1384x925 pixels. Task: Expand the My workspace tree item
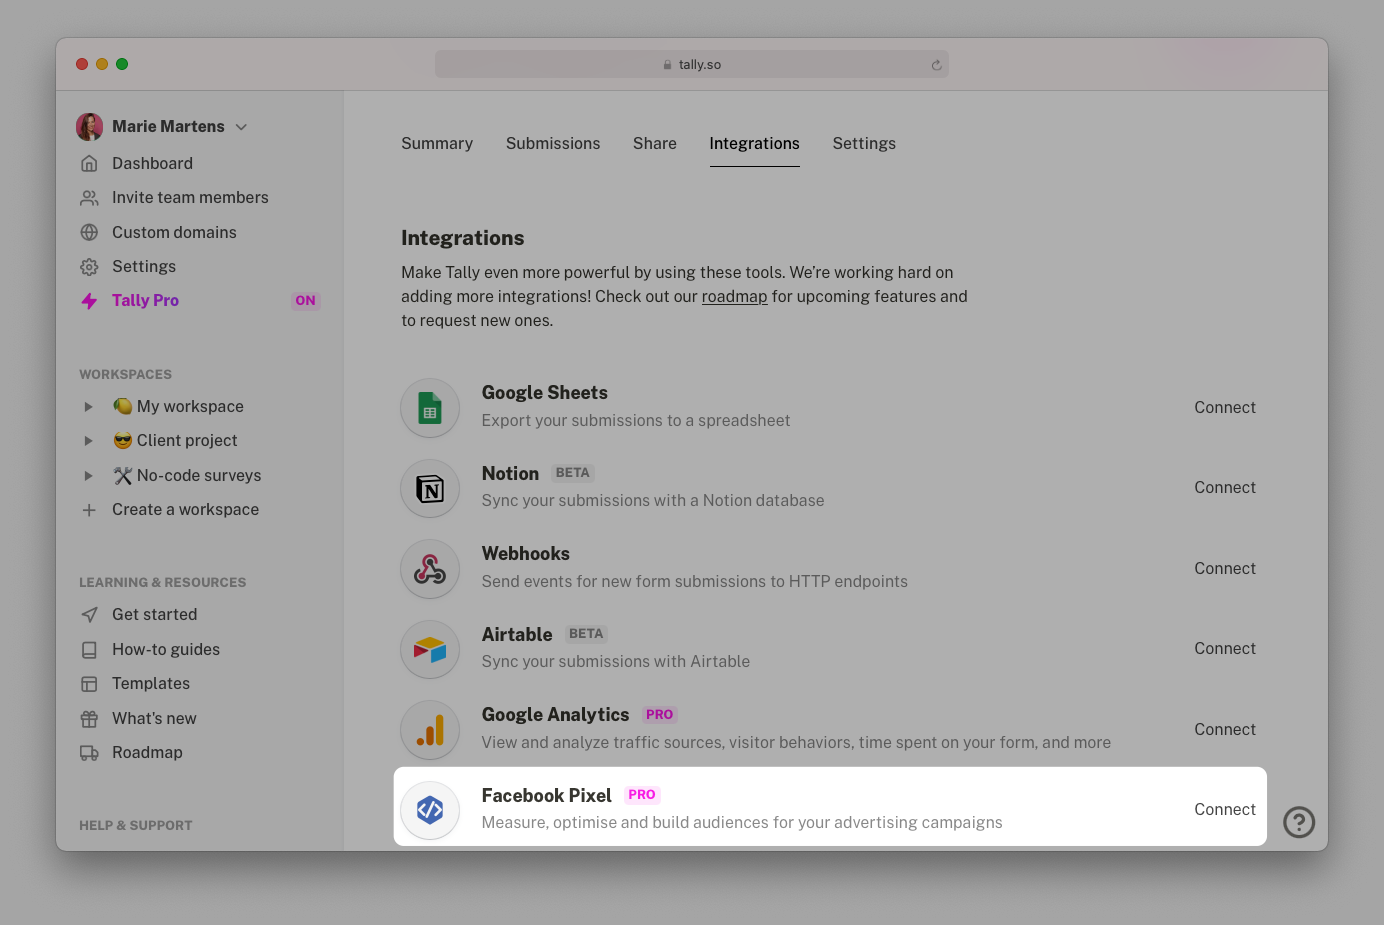click(x=88, y=407)
